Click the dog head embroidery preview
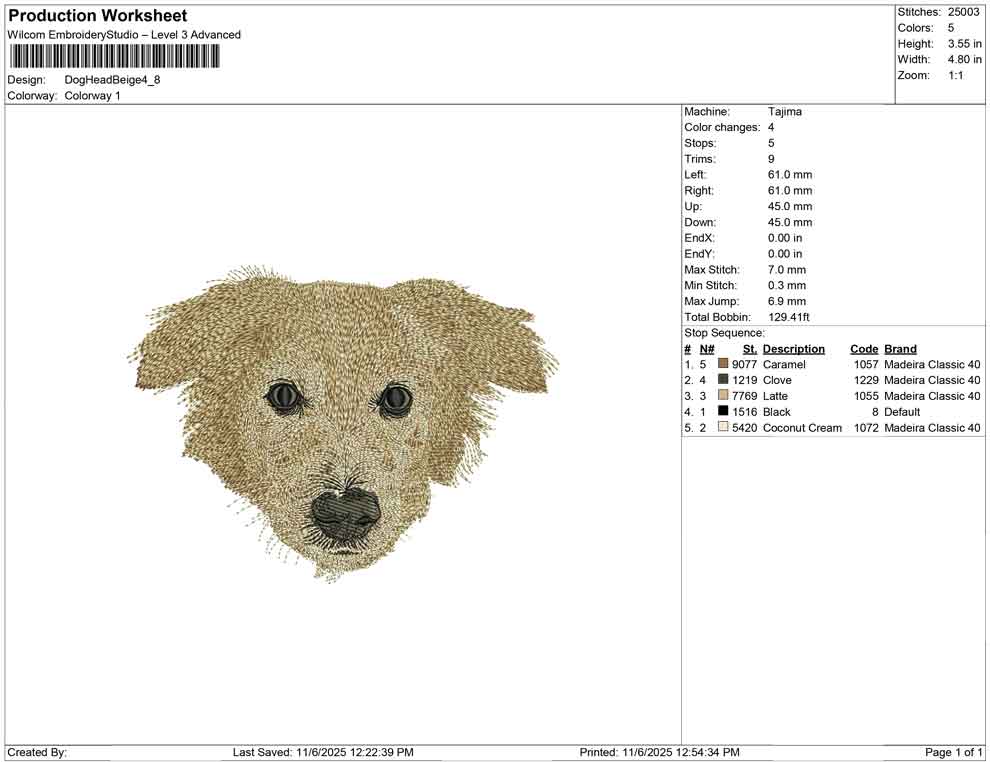The image size is (990, 762). click(342, 420)
